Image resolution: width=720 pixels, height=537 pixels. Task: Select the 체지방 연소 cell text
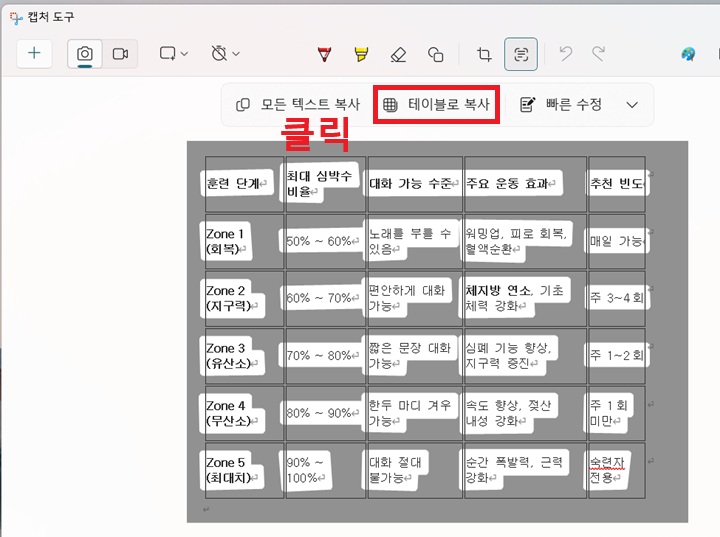point(514,298)
